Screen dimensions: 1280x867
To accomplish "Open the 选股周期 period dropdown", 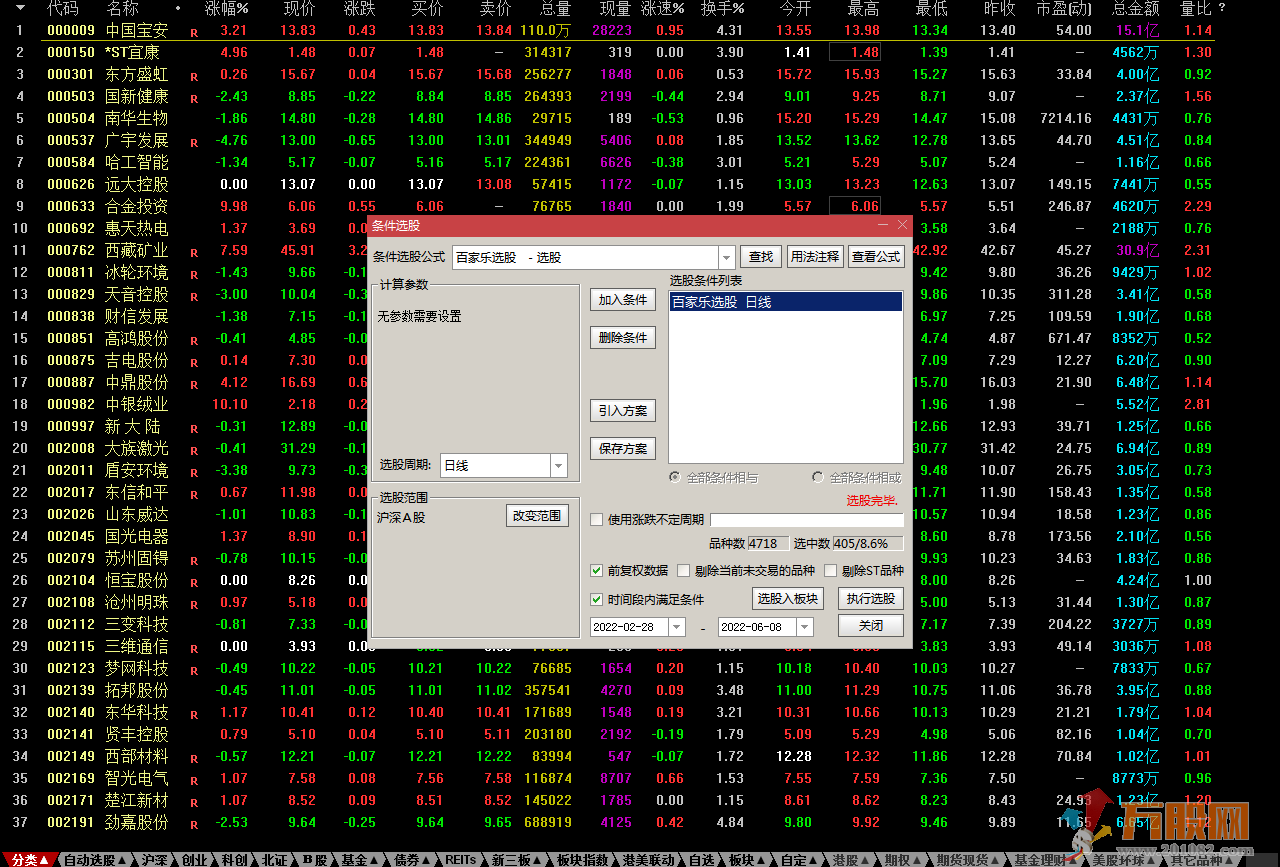I will tap(558, 466).
